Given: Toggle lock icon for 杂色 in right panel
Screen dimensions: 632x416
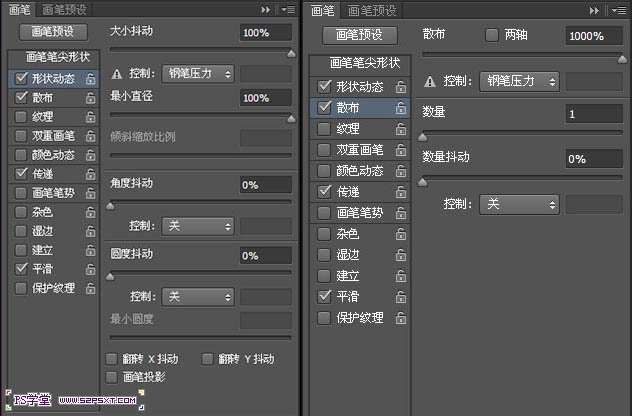Looking at the screenshot, I should pos(401,234).
